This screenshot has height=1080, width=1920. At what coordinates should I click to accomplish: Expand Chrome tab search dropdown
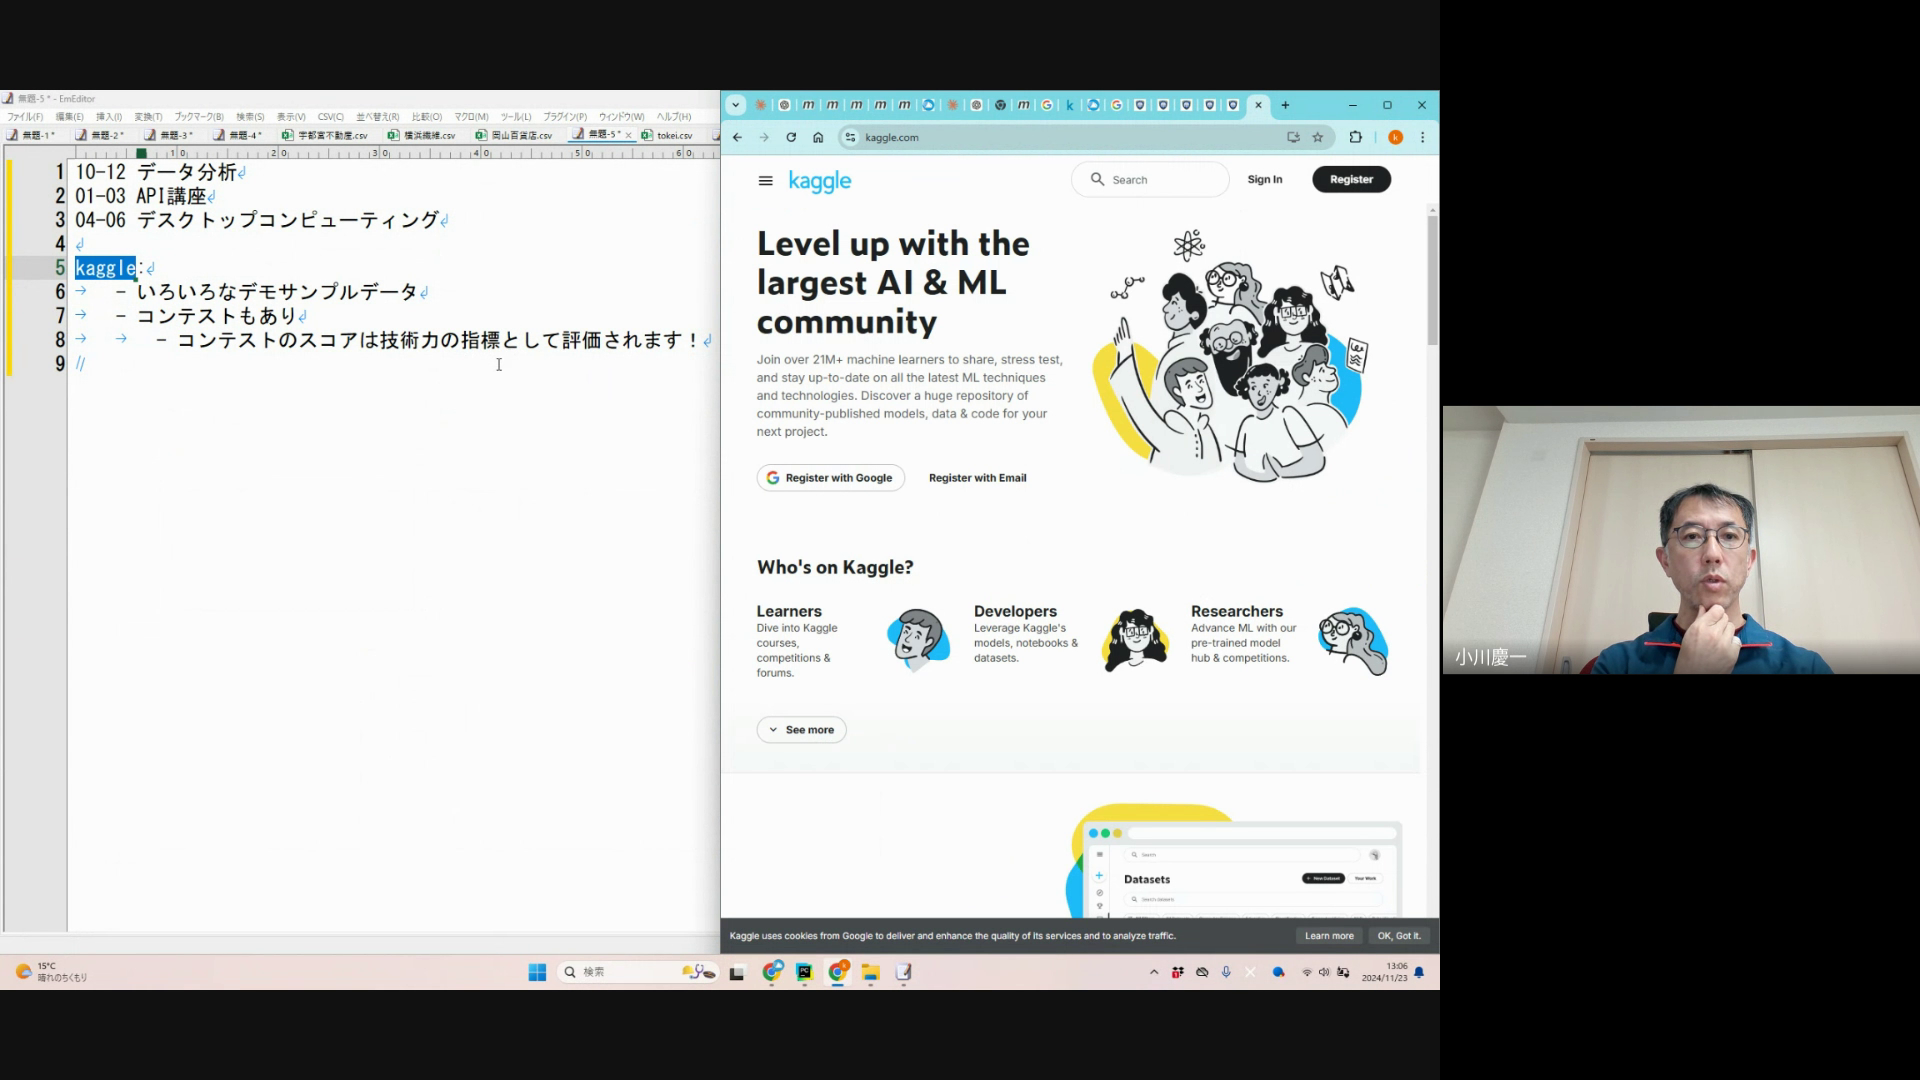pos(736,105)
